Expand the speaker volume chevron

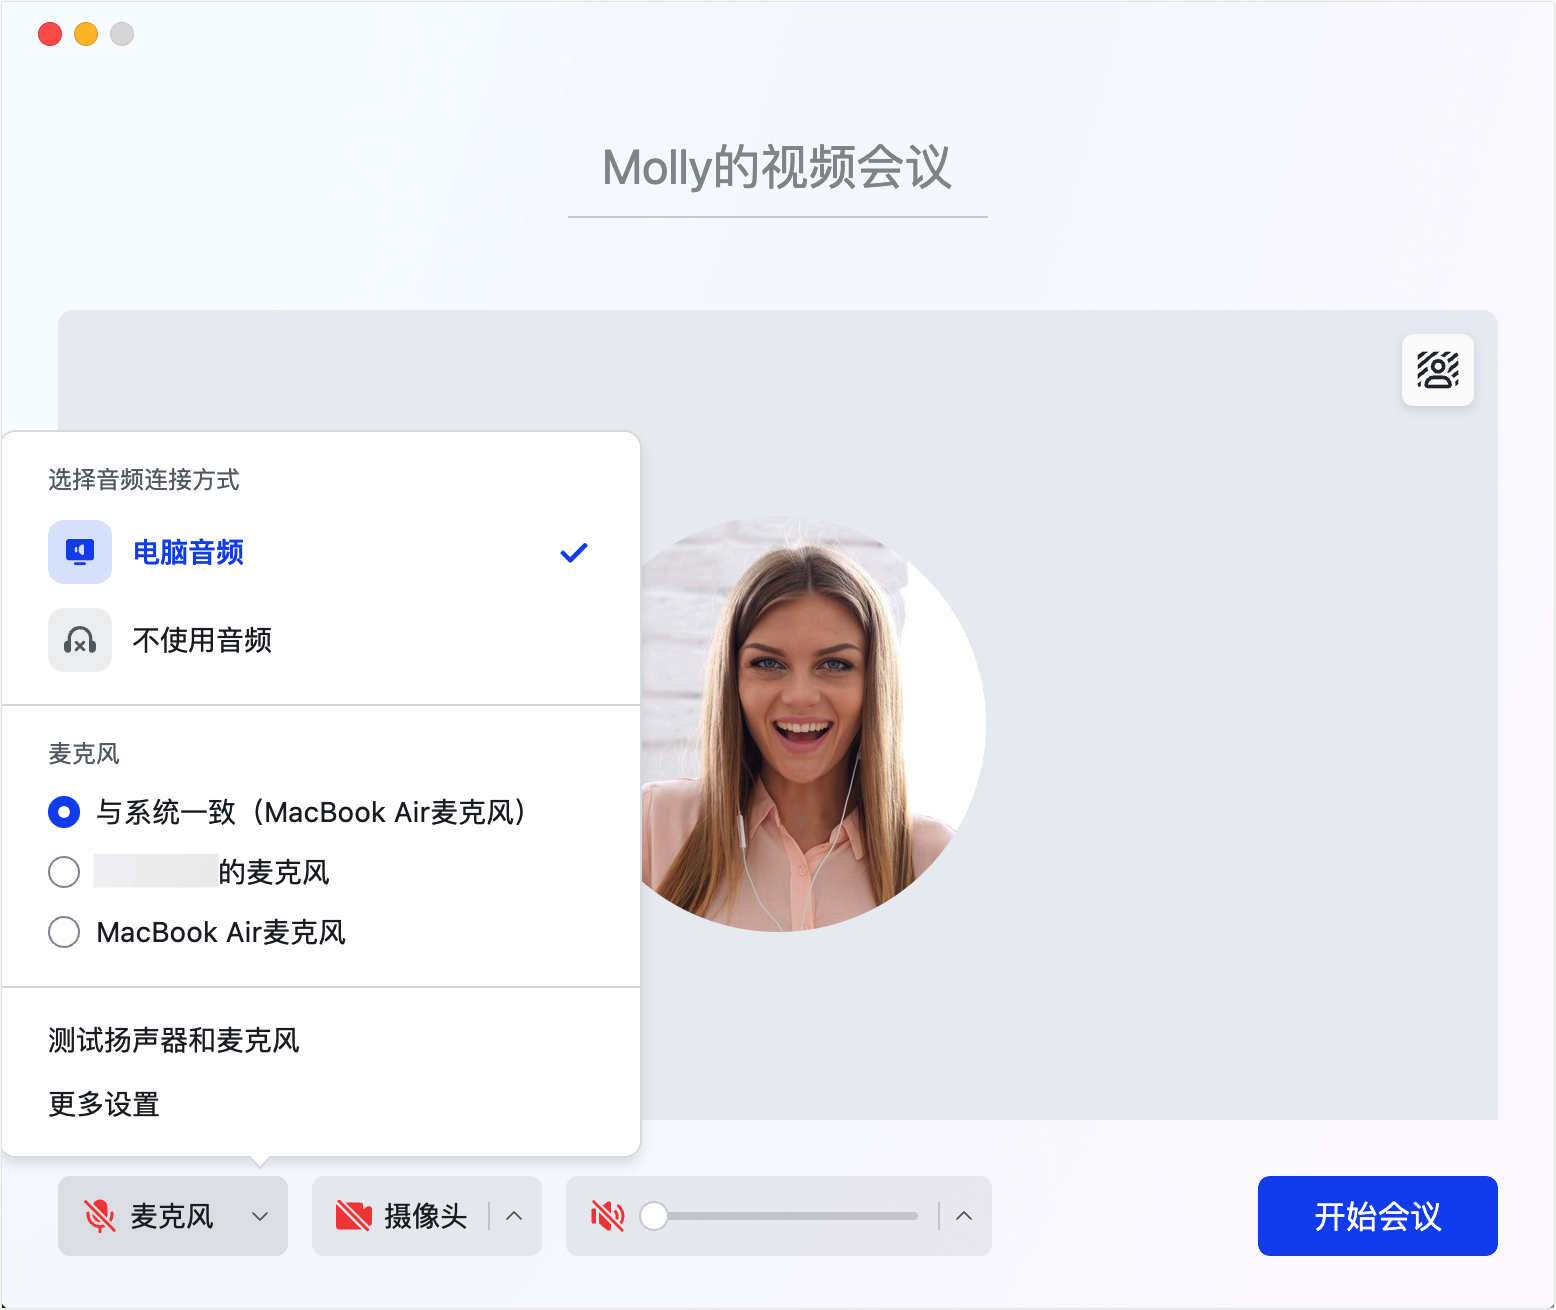(963, 1216)
